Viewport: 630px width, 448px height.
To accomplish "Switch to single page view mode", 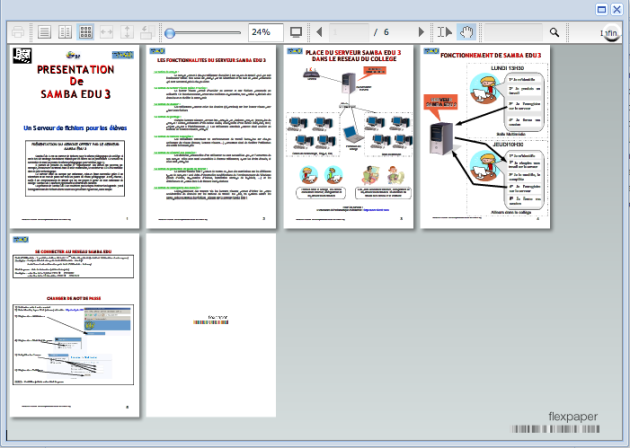I will pyautogui.click(x=45, y=32).
